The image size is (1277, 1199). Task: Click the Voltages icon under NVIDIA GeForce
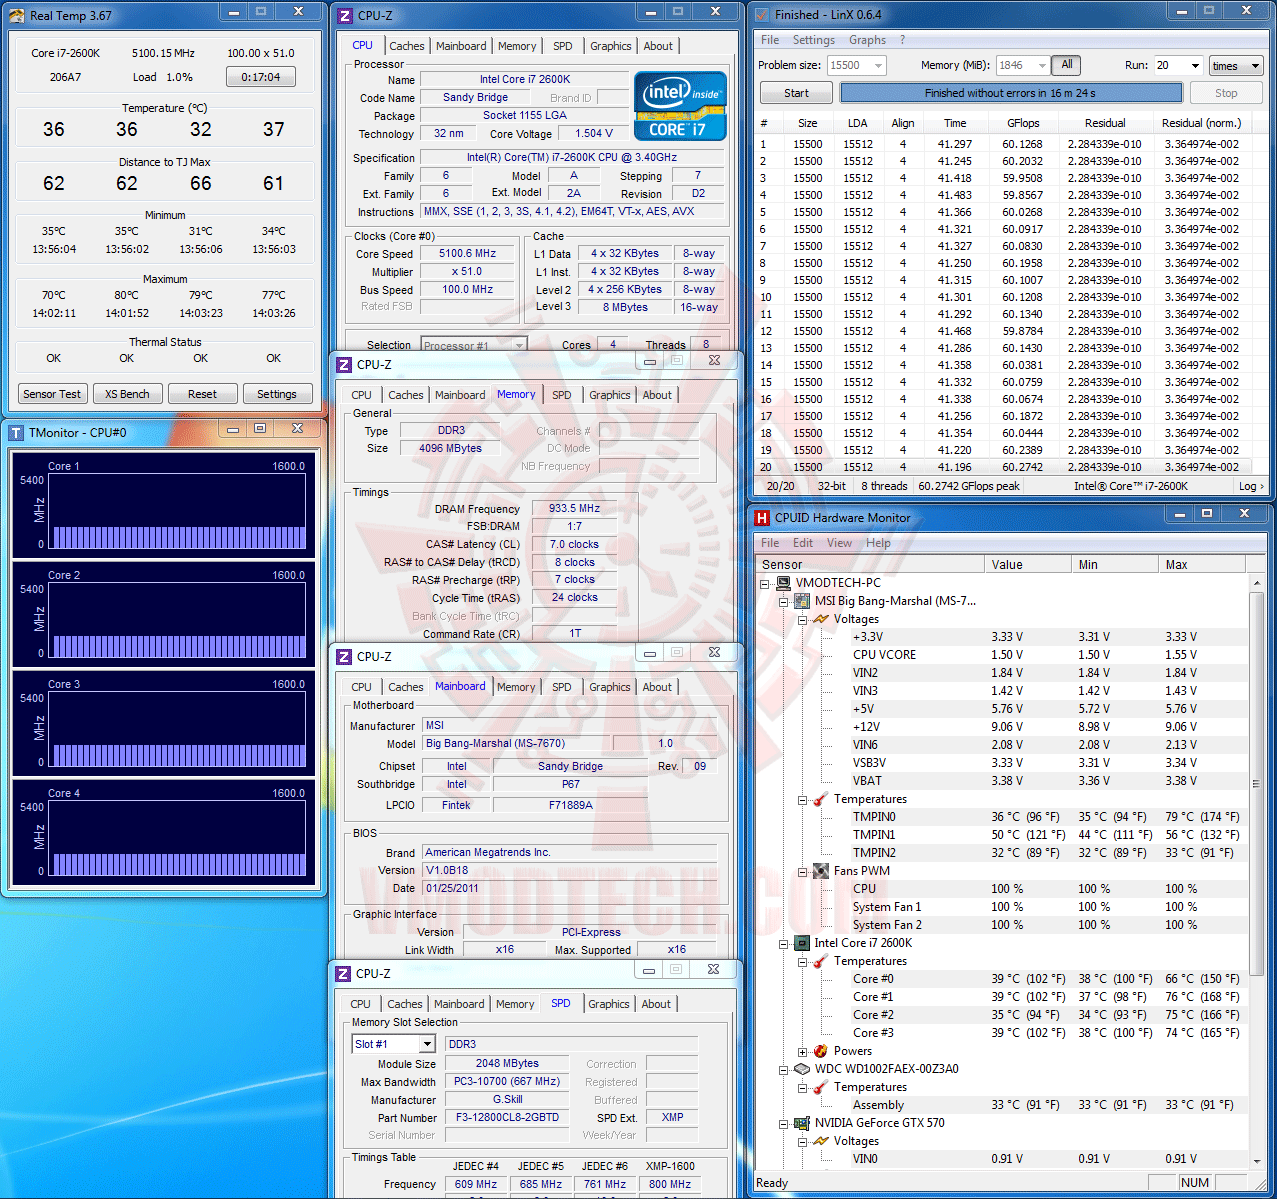(820, 1141)
